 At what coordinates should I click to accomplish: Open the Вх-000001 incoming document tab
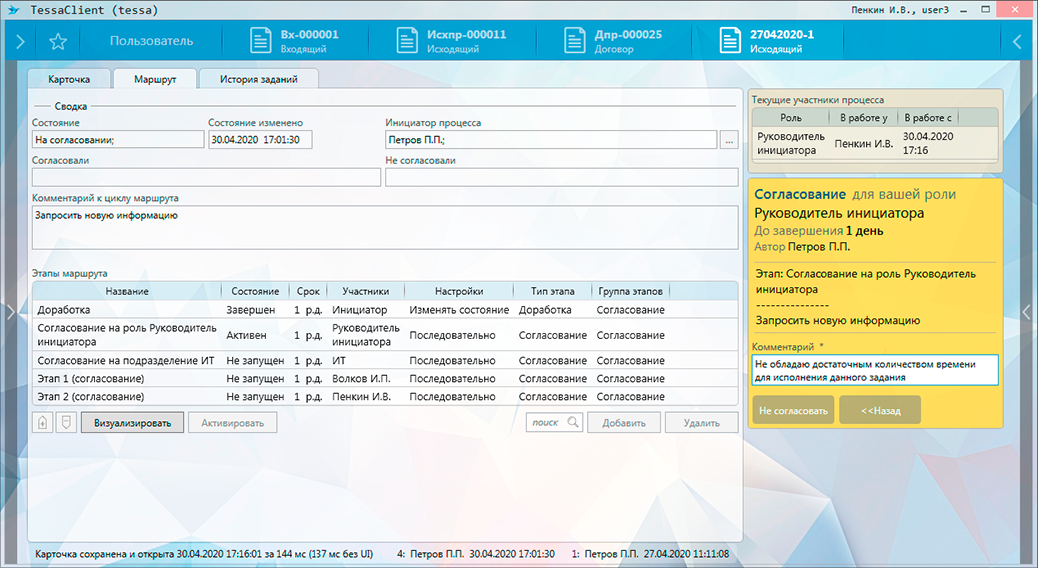[x=294, y=41]
